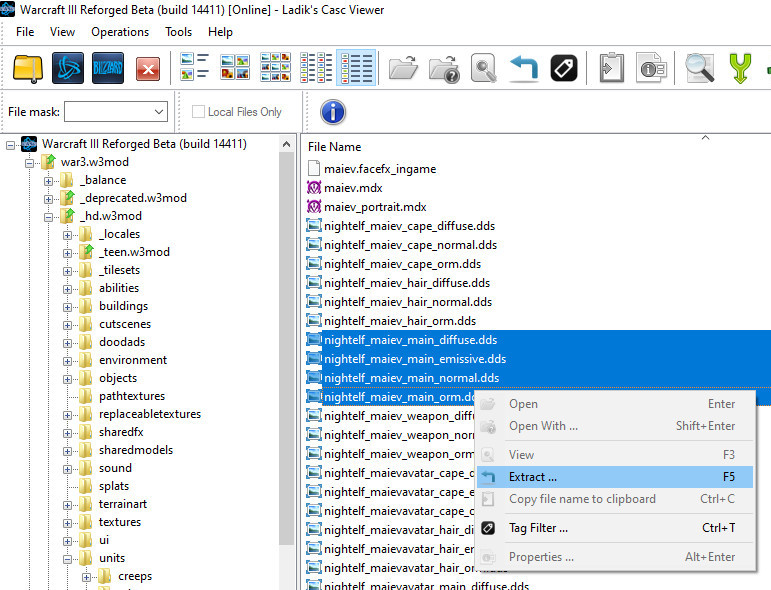This screenshot has height=590, width=771.
Task: Click the clipboard copy toolbar icon
Action: point(611,67)
